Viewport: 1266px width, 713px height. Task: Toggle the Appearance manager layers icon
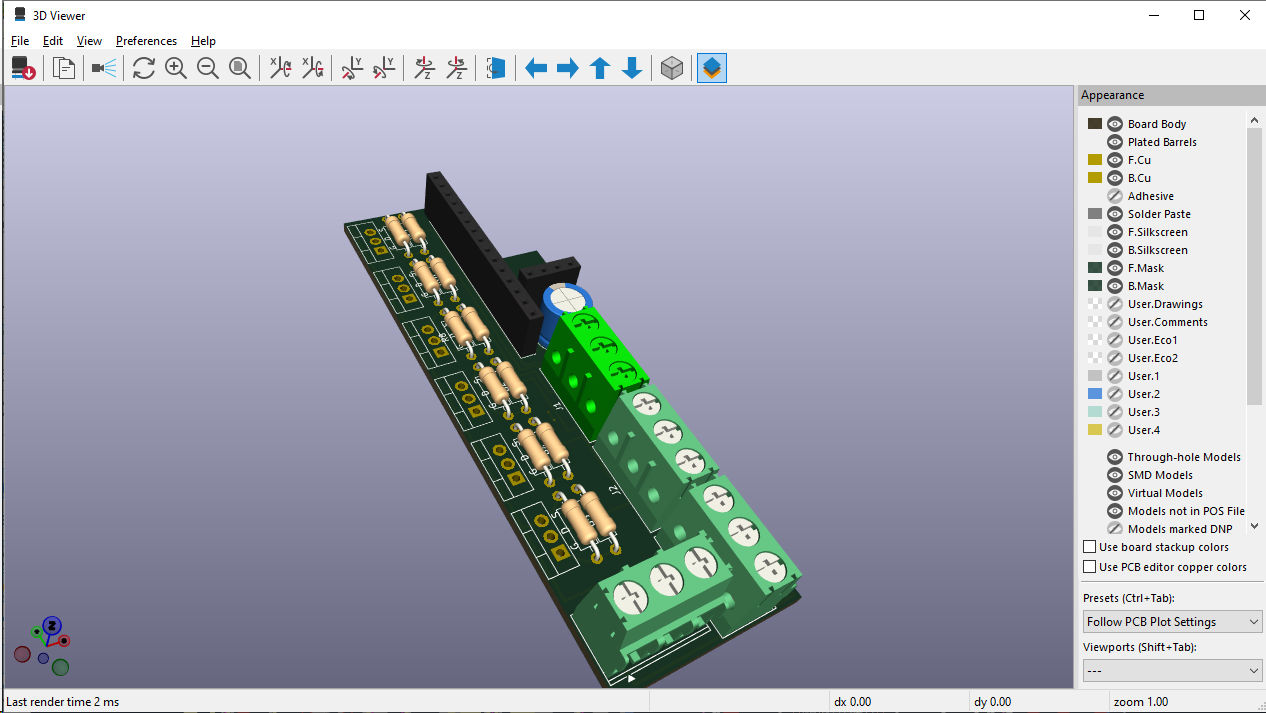[x=712, y=68]
